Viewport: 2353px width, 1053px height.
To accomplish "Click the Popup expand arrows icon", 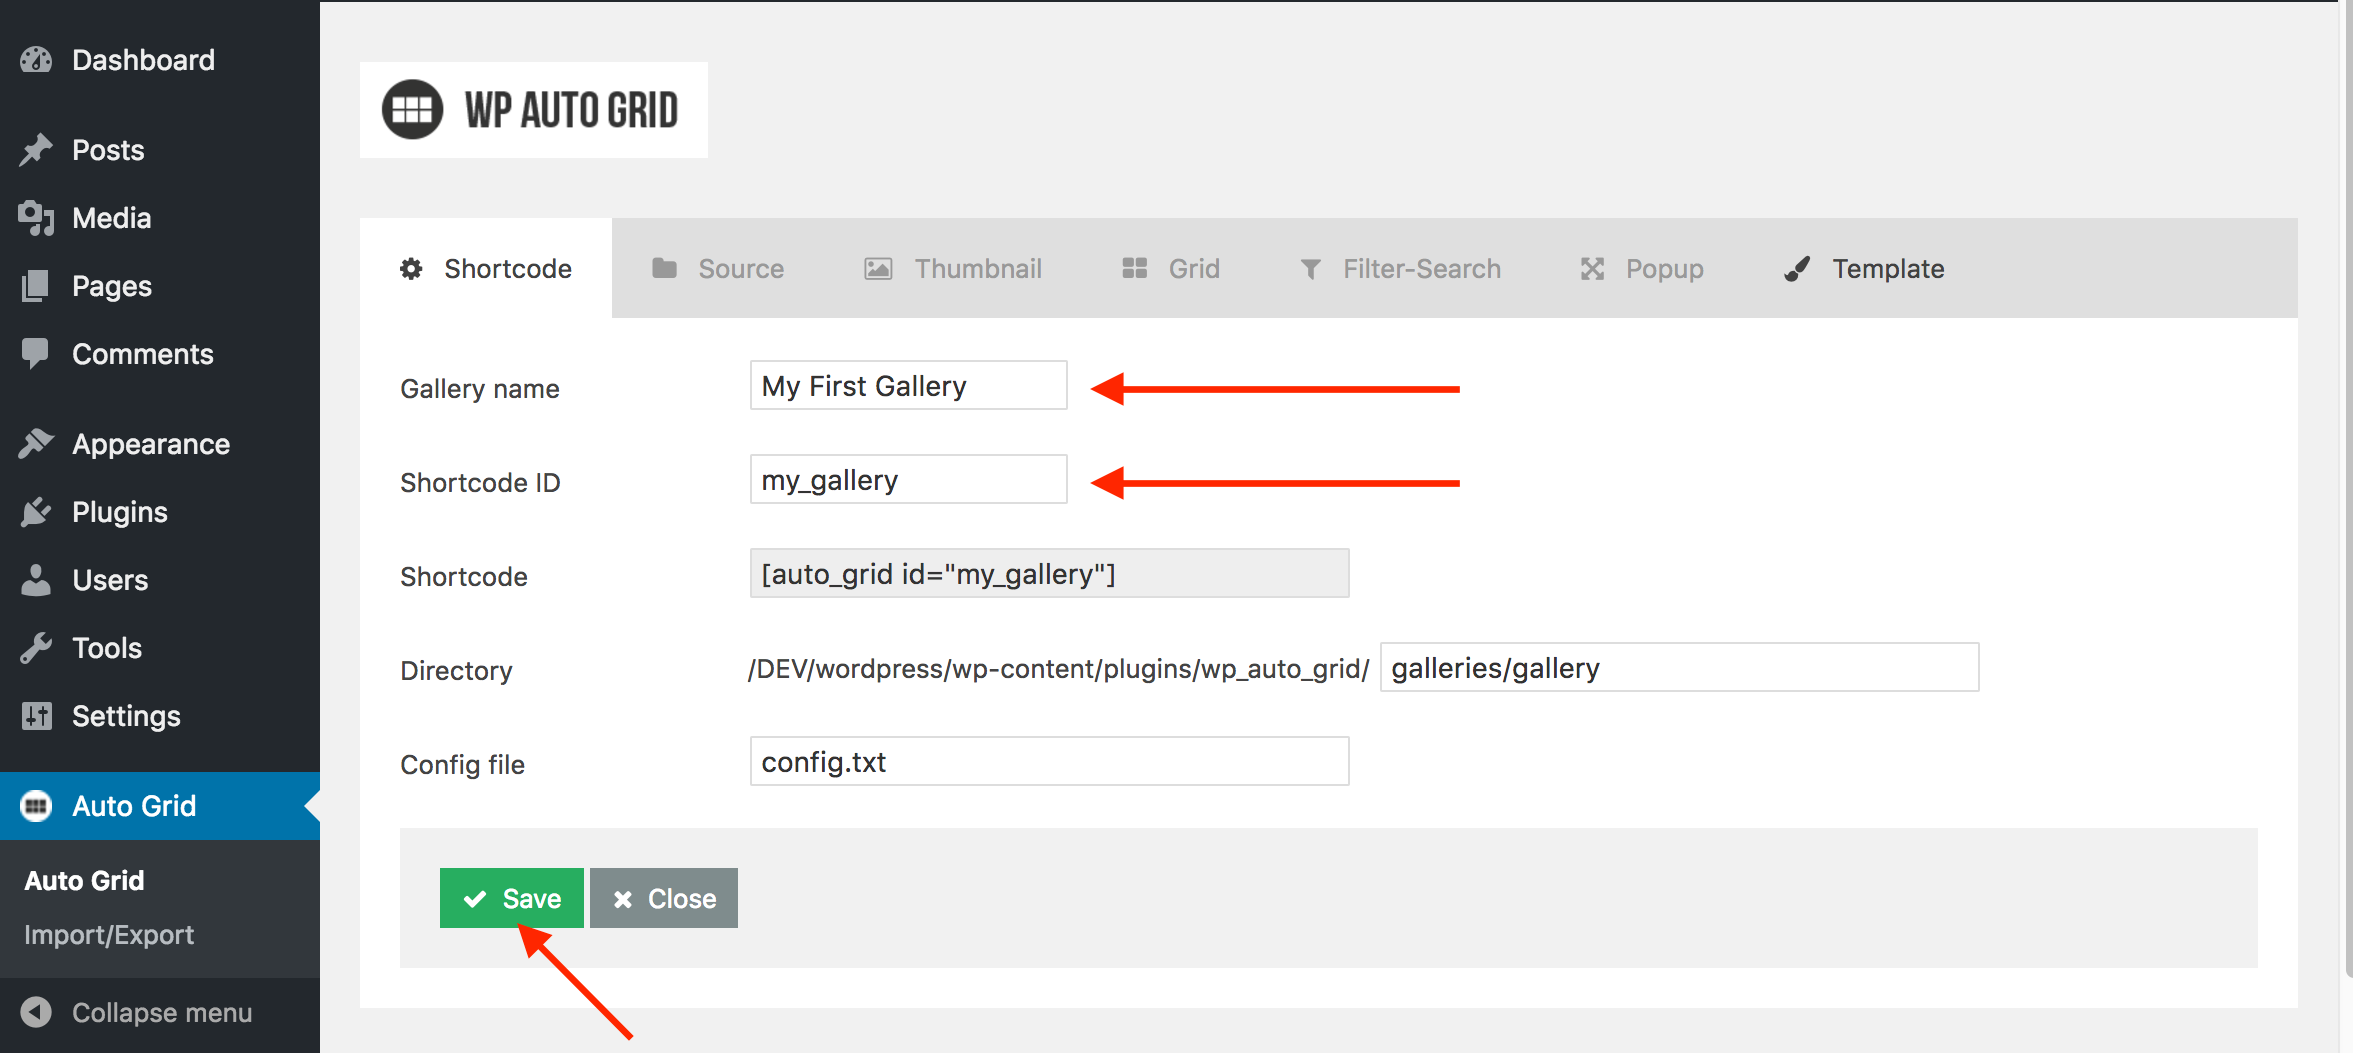I will (1592, 268).
